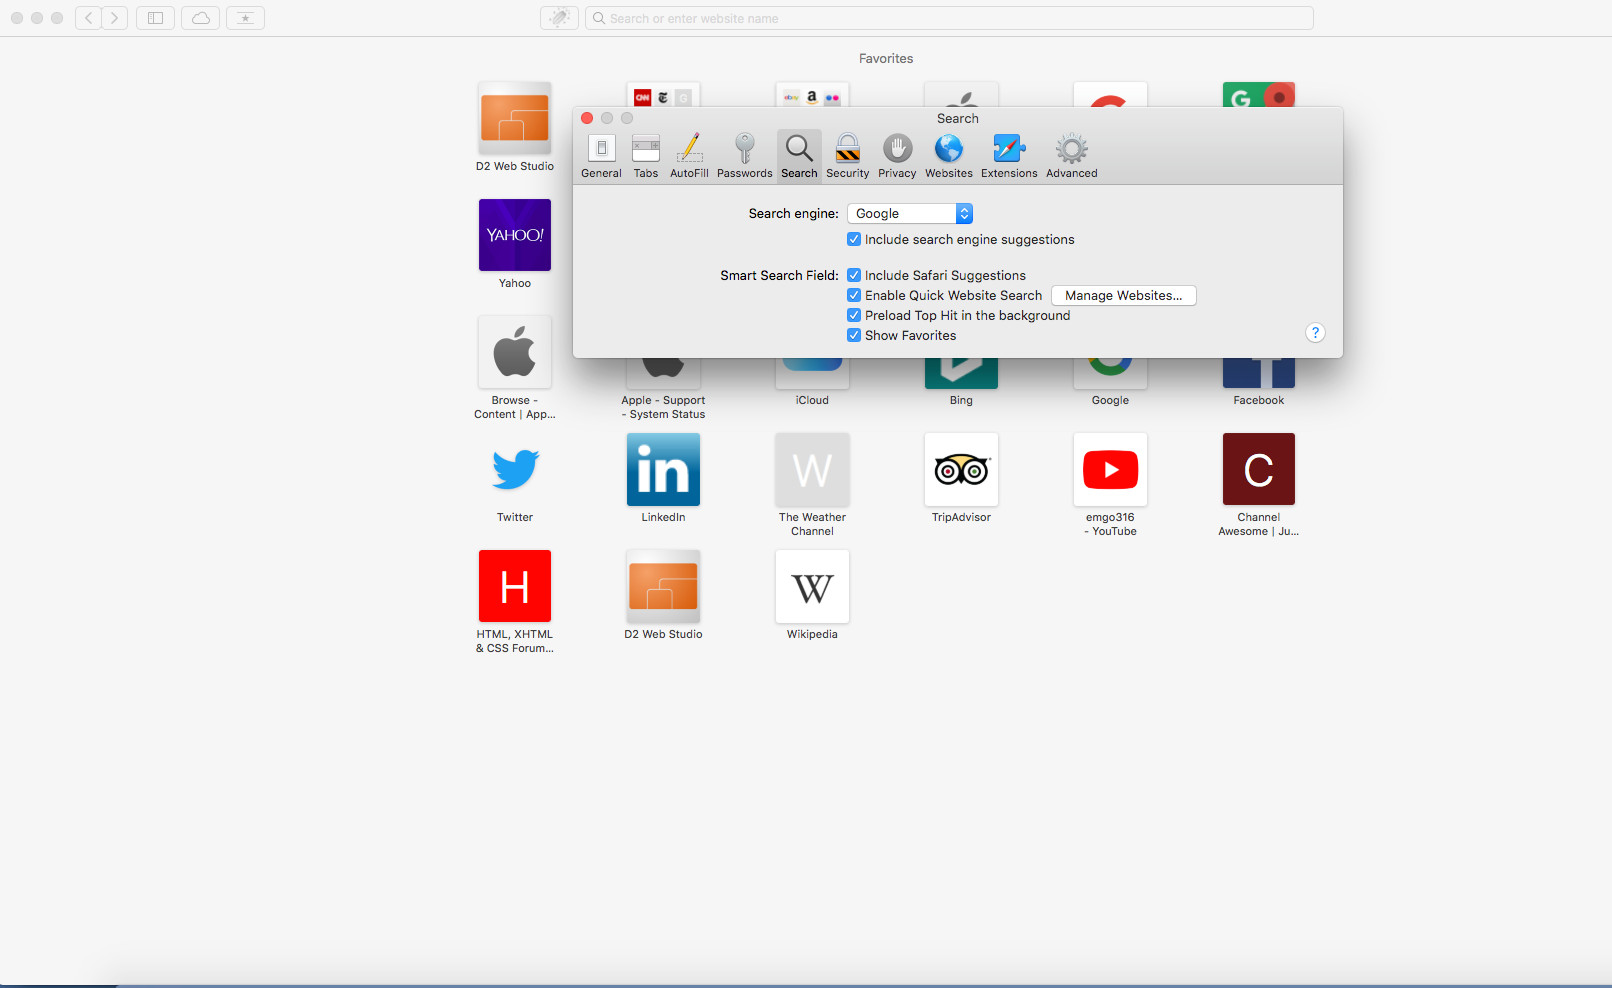Click the Bing favorite label
The image size is (1612, 988).
tap(961, 401)
